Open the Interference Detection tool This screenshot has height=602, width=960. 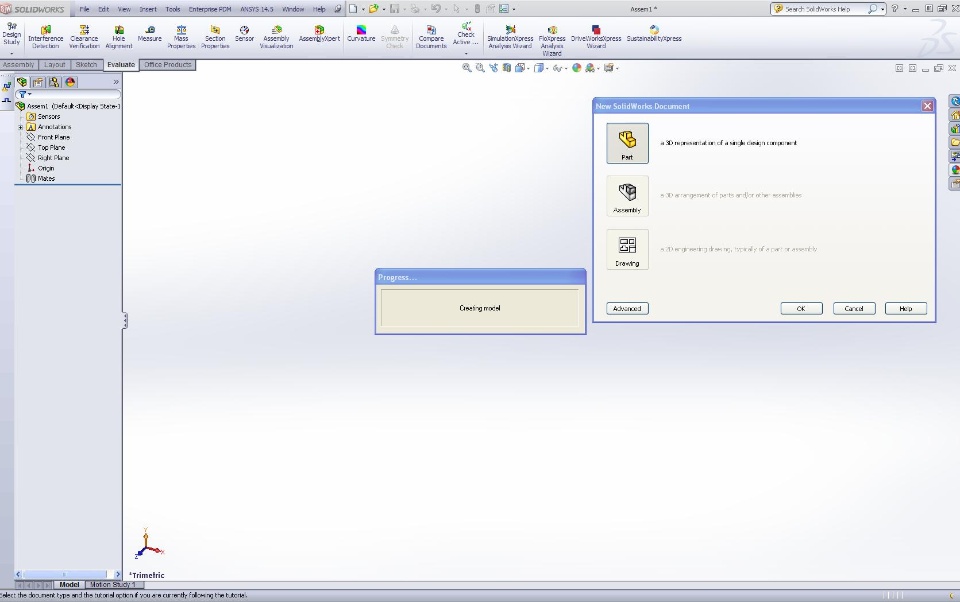point(45,37)
